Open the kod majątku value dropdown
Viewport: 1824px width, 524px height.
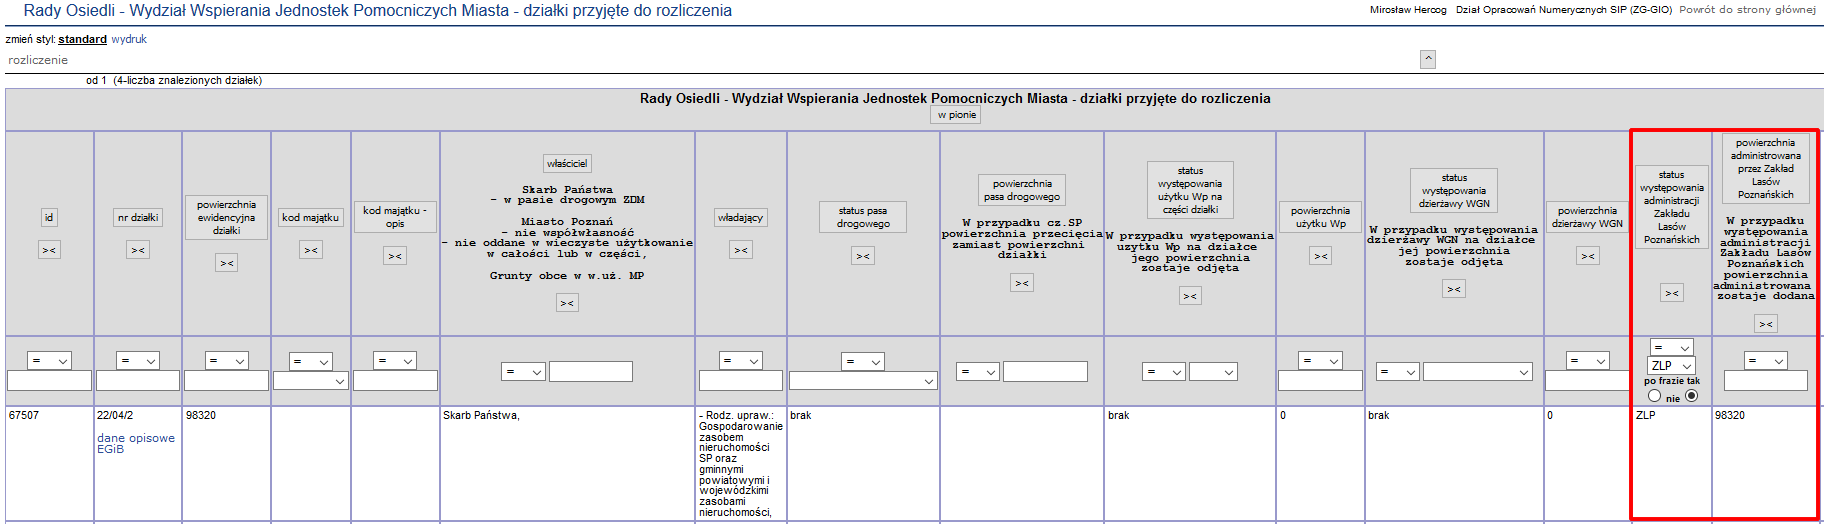point(310,381)
